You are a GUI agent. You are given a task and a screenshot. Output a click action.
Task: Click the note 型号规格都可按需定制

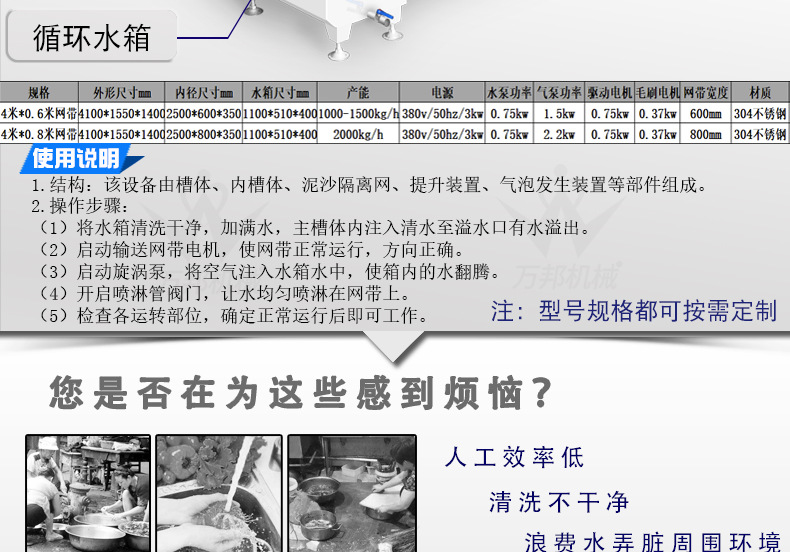[633, 311]
